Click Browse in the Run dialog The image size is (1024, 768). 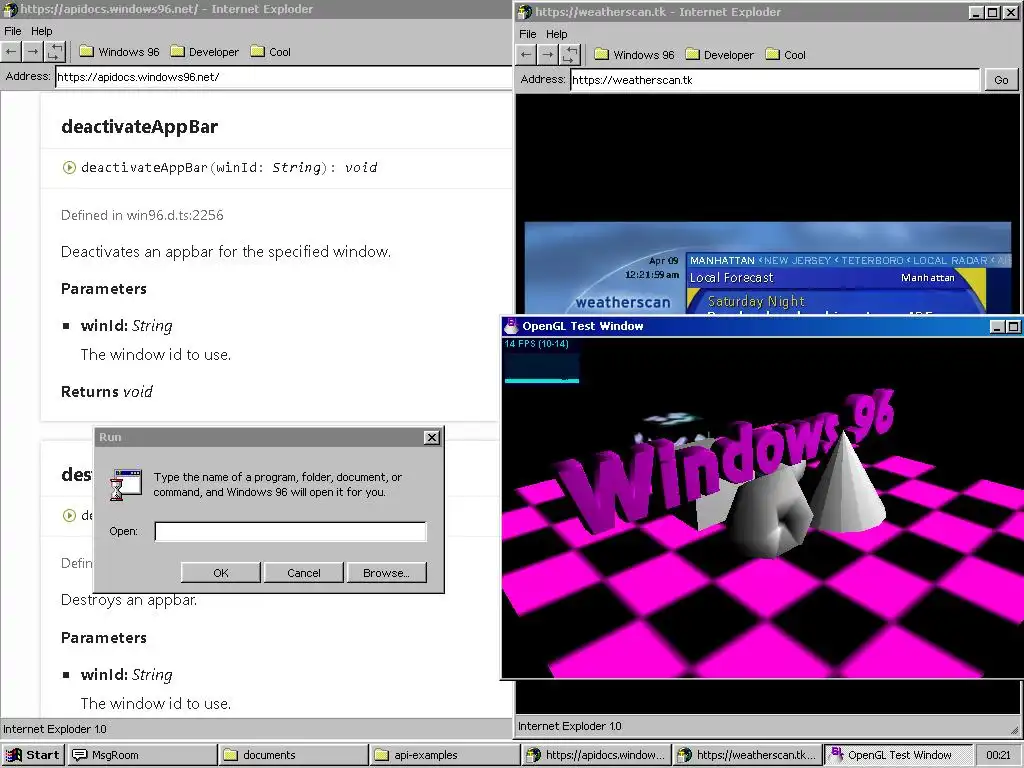386,573
